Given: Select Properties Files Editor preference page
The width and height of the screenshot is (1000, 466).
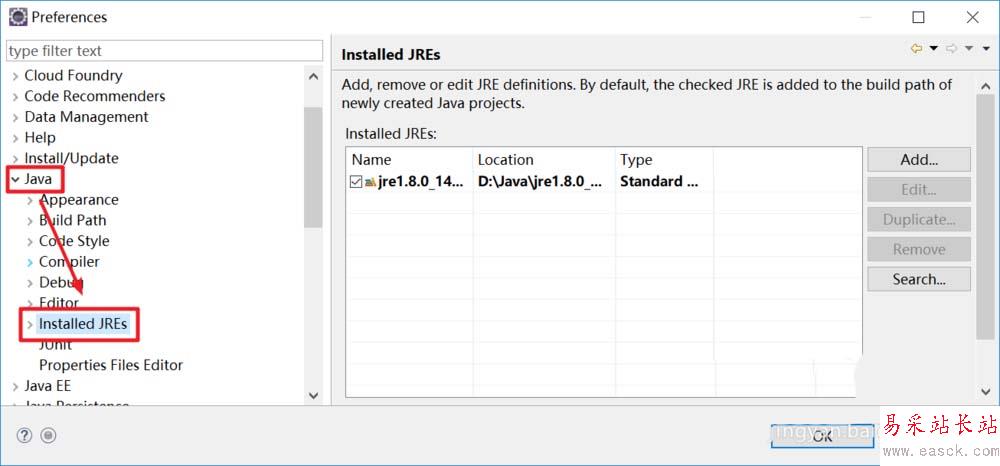Looking at the screenshot, I should click(x=110, y=365).
